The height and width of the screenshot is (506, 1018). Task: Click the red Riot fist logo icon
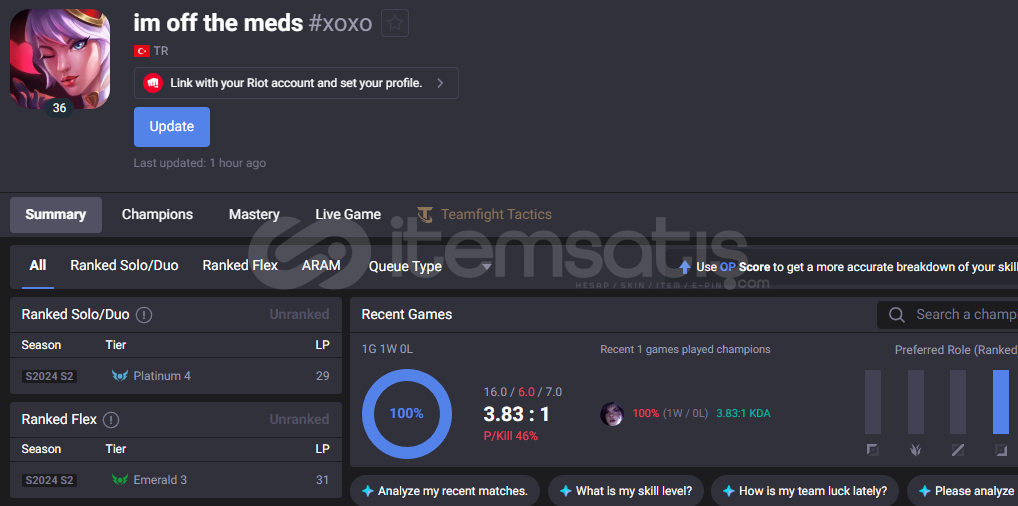coord(153,83)
